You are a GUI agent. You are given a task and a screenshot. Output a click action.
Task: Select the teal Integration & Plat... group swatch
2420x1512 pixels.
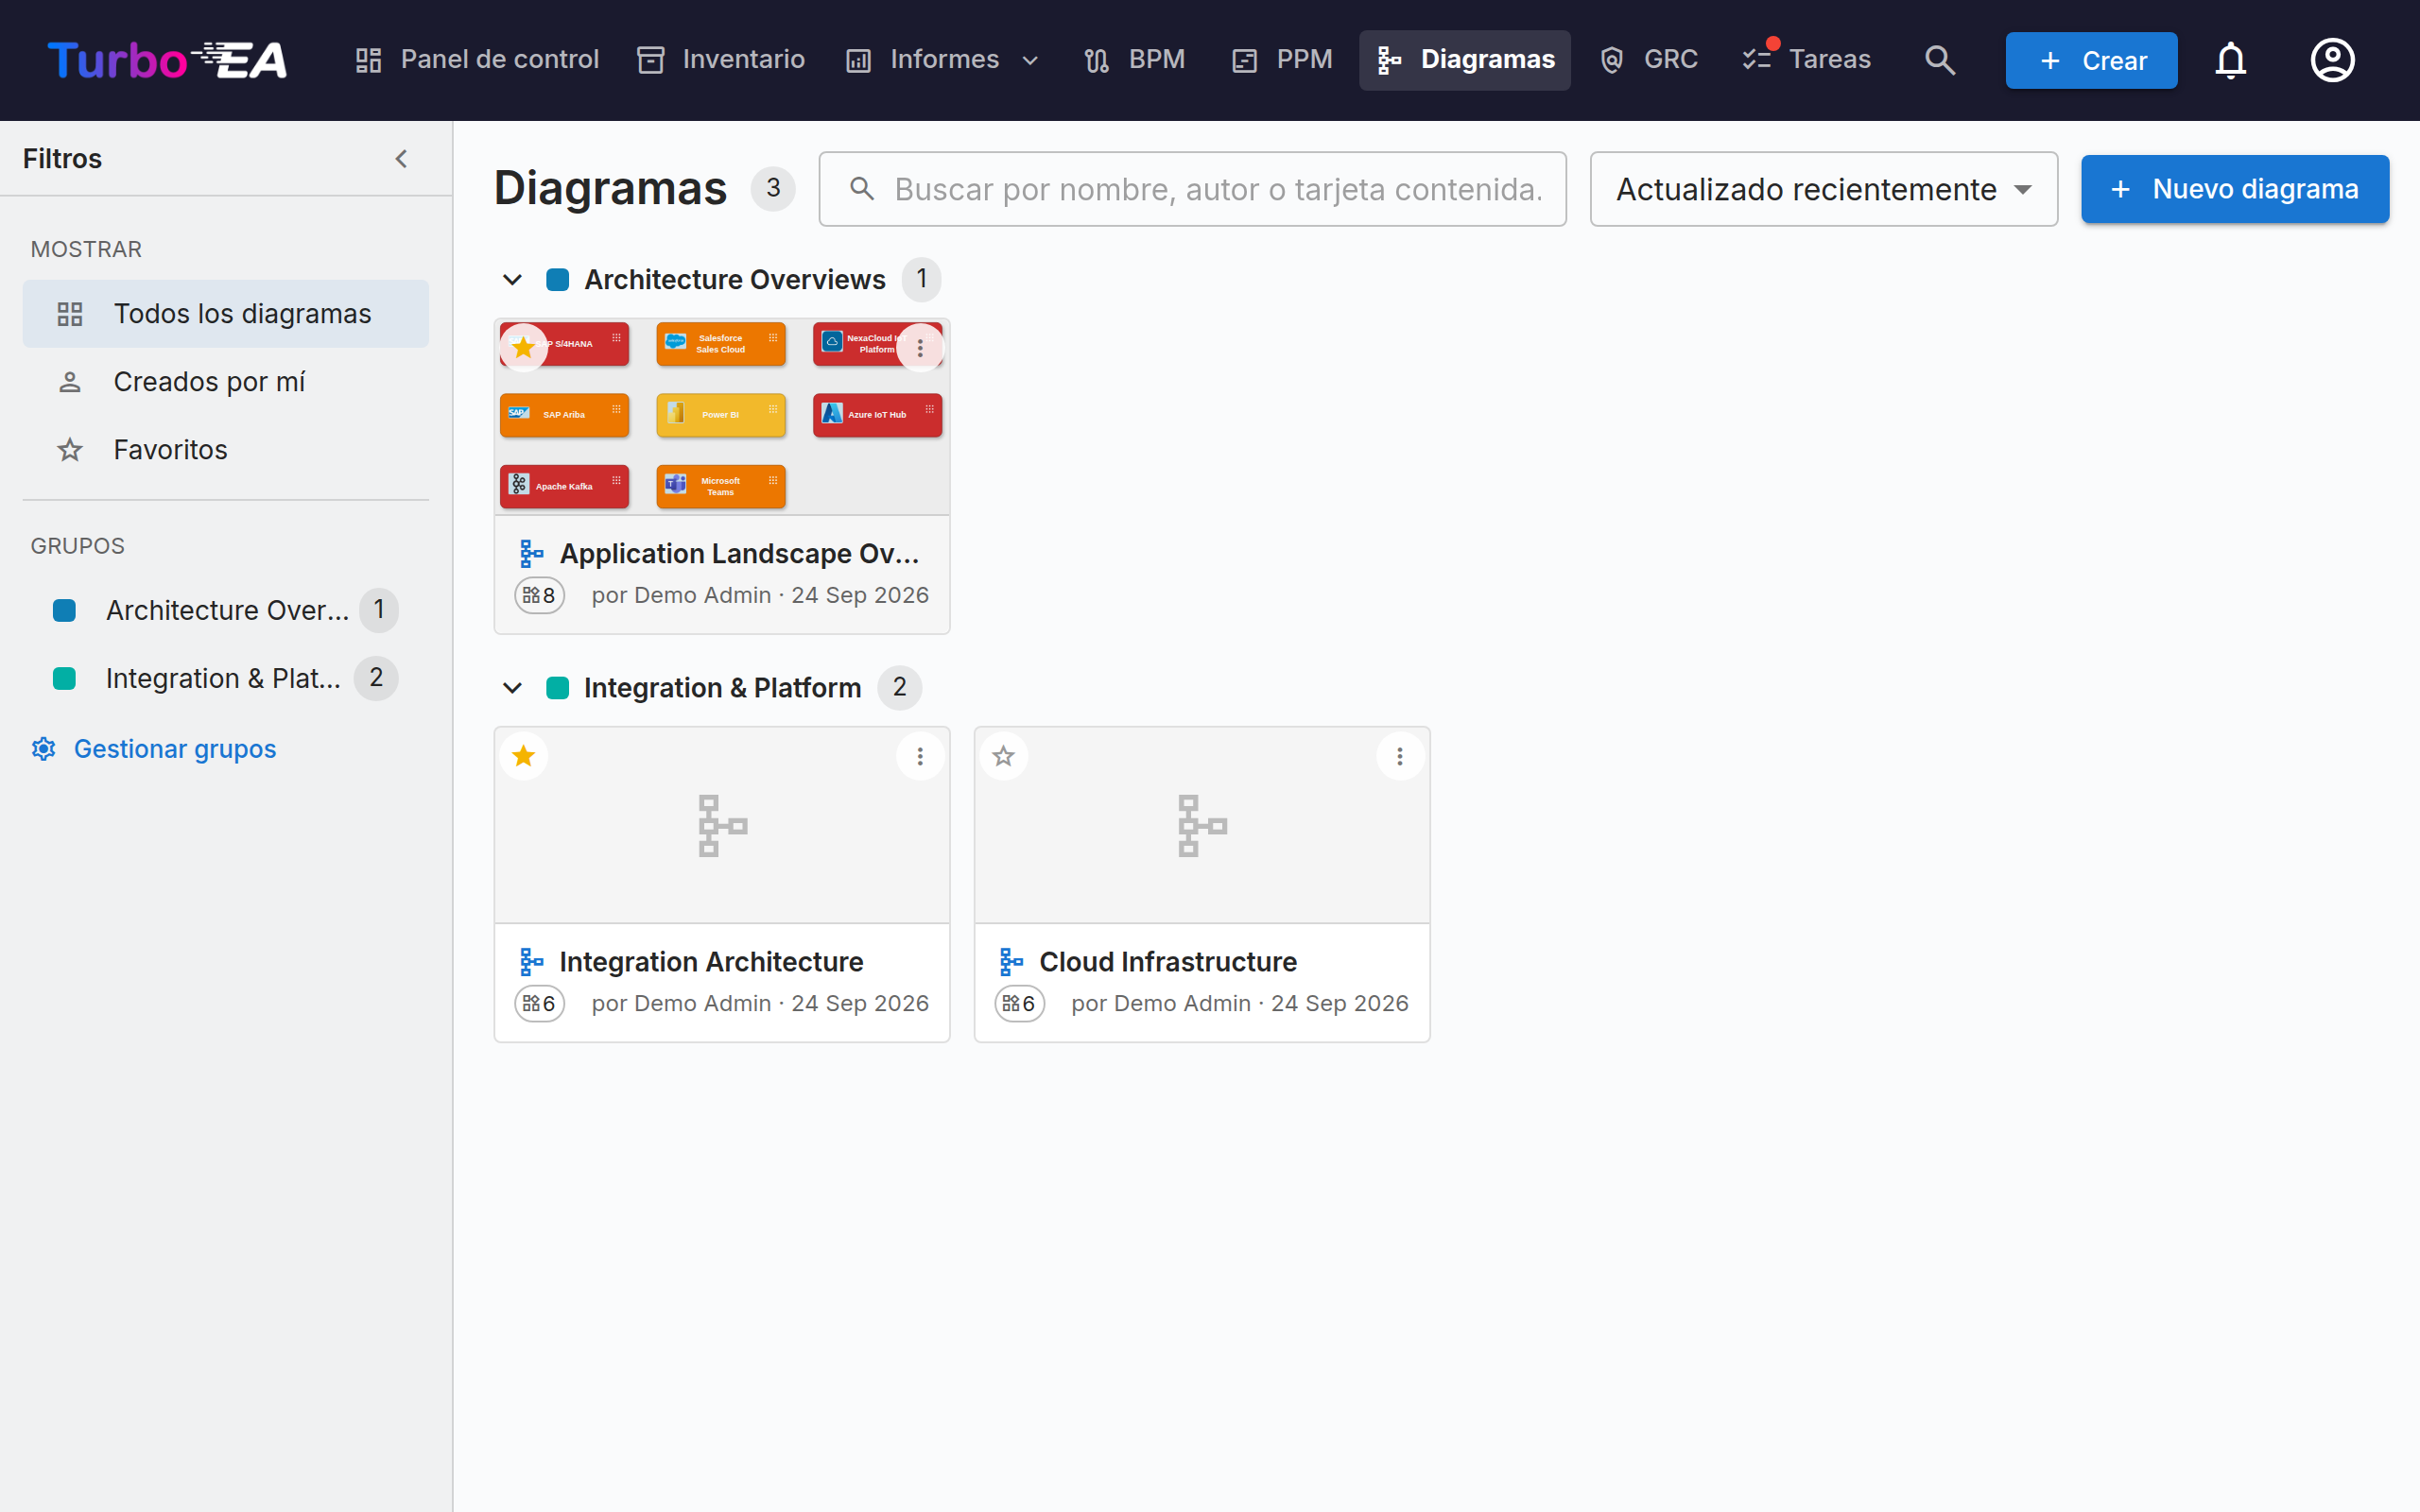coord(64,678)
